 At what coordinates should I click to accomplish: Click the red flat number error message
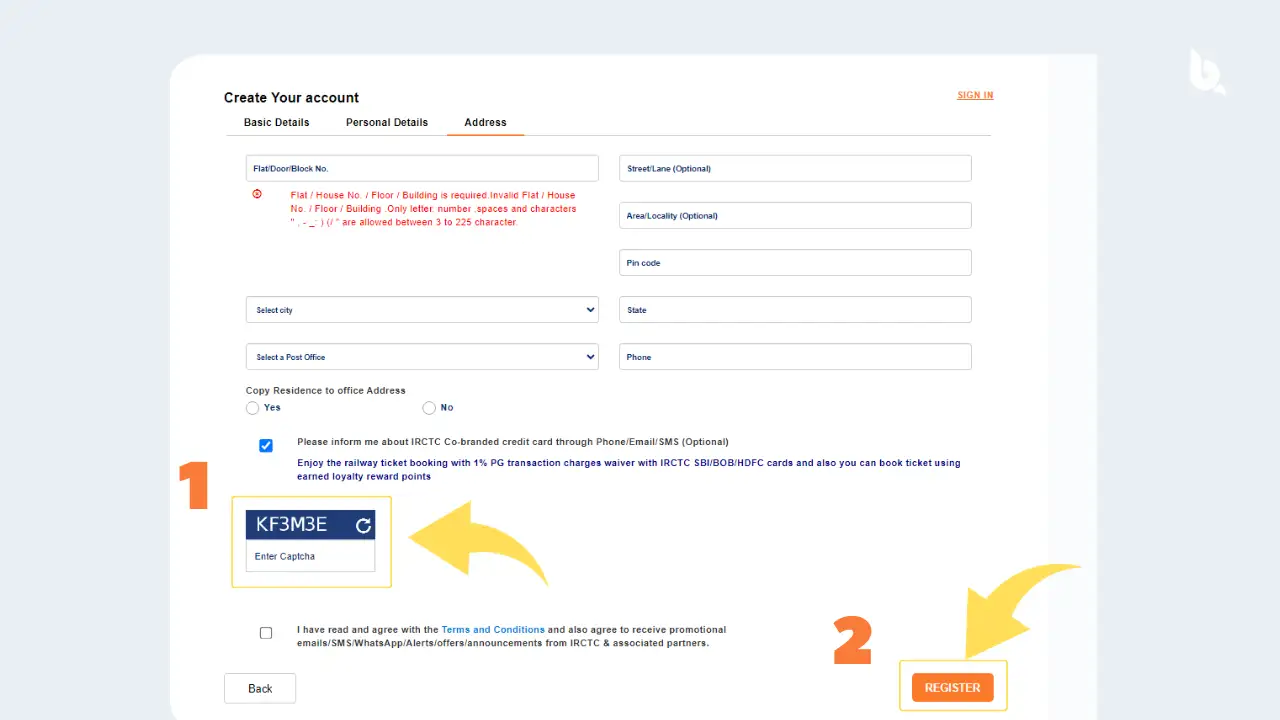[x=433, y=209]
